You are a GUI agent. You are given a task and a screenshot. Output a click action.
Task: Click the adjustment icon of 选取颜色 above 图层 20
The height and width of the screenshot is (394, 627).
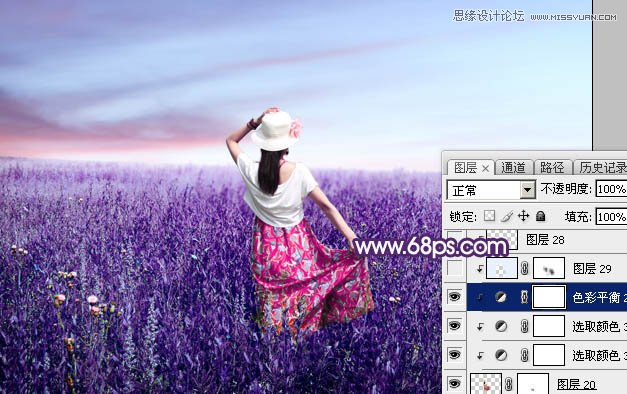click(x=501, y=355)
